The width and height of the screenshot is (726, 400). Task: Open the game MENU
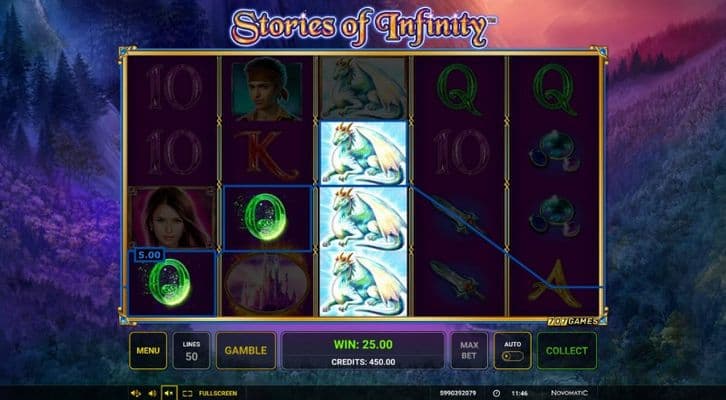pyautogui.click(x=148, y=350)
